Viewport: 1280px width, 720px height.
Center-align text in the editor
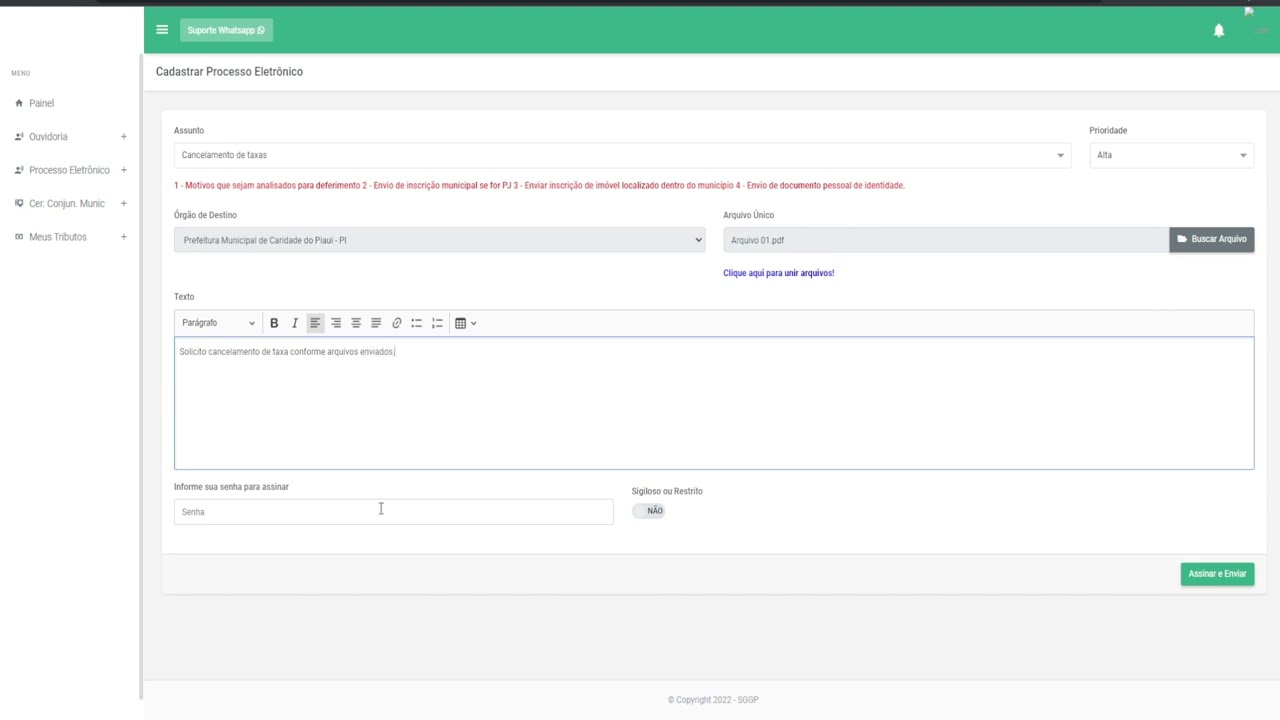[356, 323]
